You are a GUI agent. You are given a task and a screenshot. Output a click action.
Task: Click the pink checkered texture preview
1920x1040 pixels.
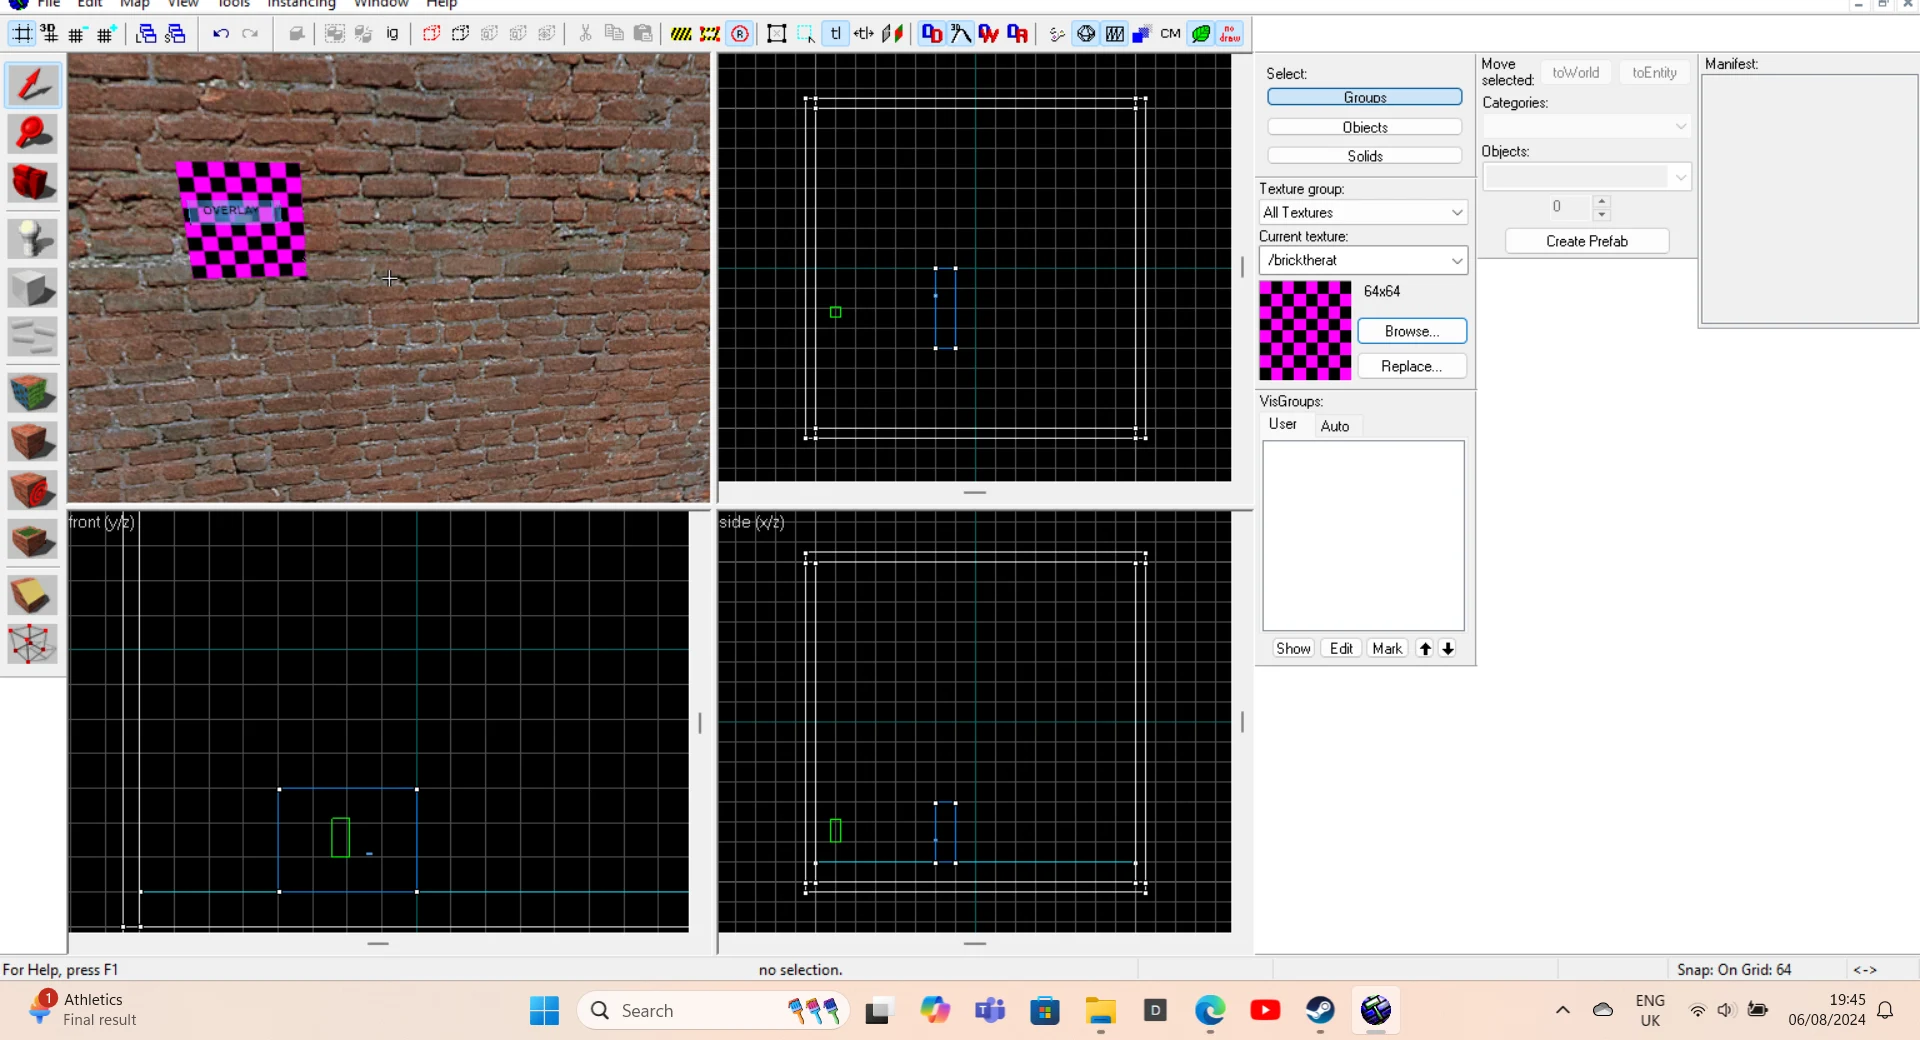click(1304, 330)
